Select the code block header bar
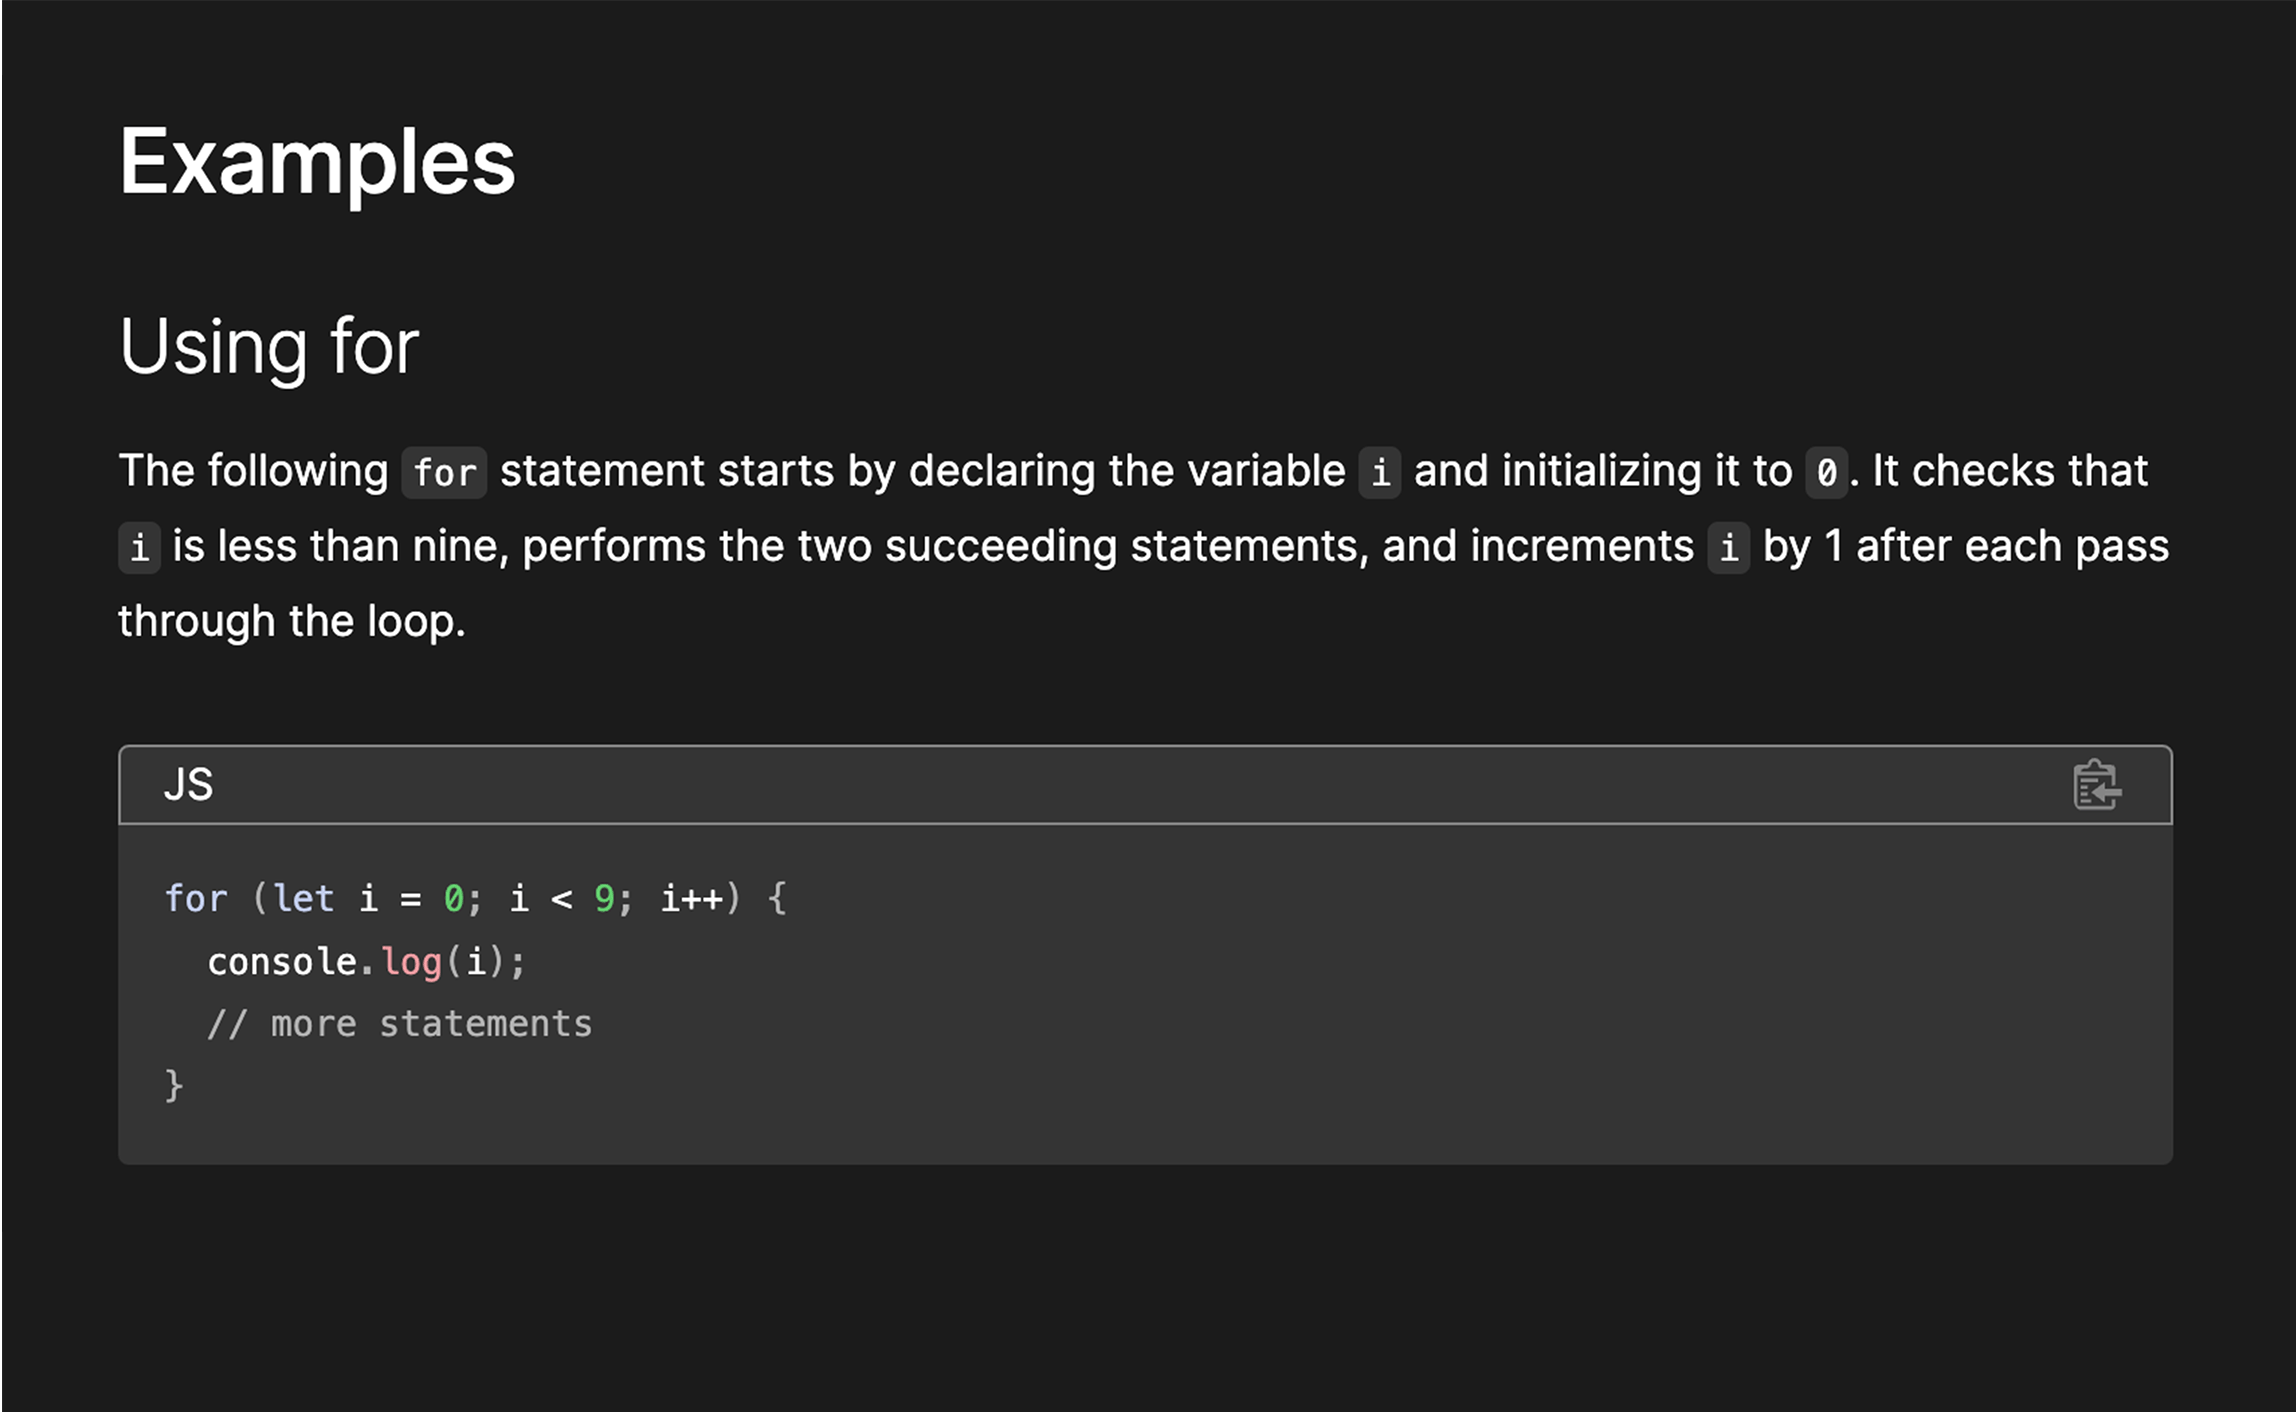The image size is (2296, 1412). pyautogui.click(x=1150, y=784)
